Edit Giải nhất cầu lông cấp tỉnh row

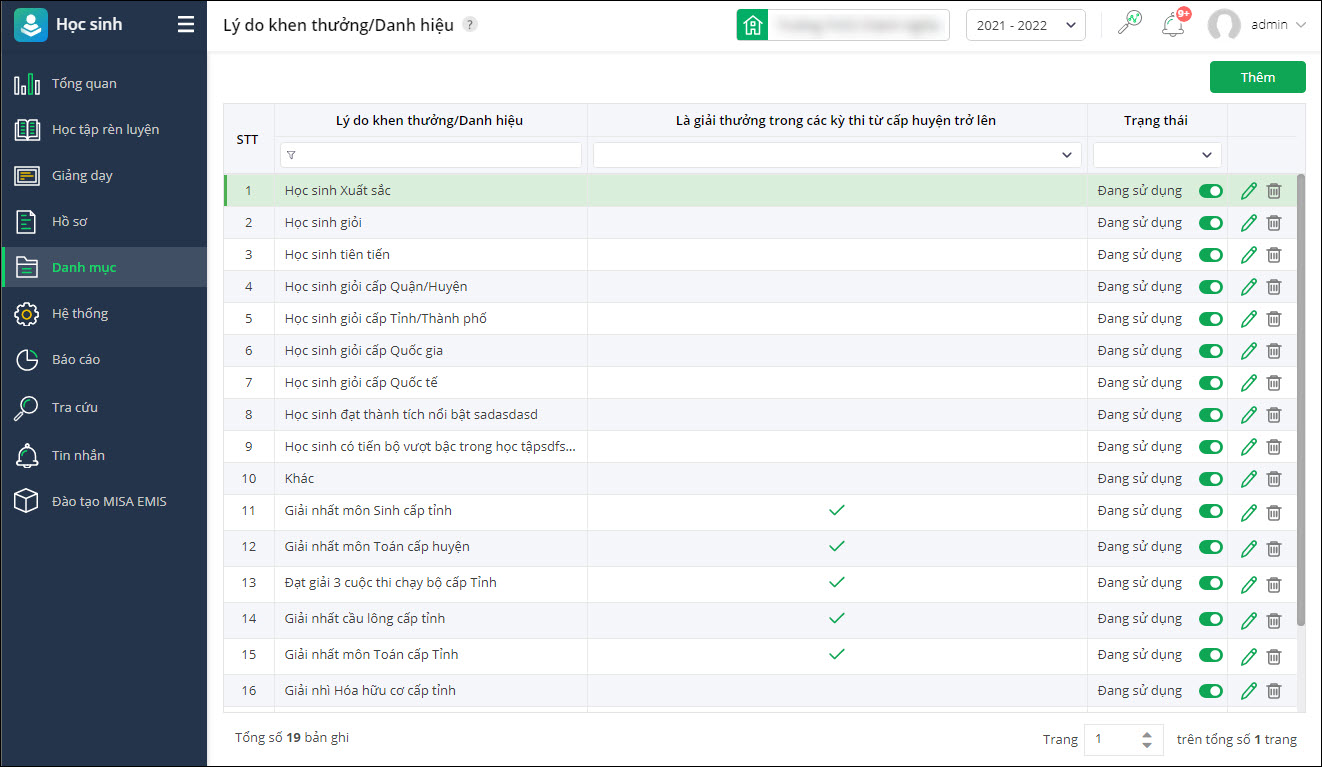click(x=1248, y=621)
